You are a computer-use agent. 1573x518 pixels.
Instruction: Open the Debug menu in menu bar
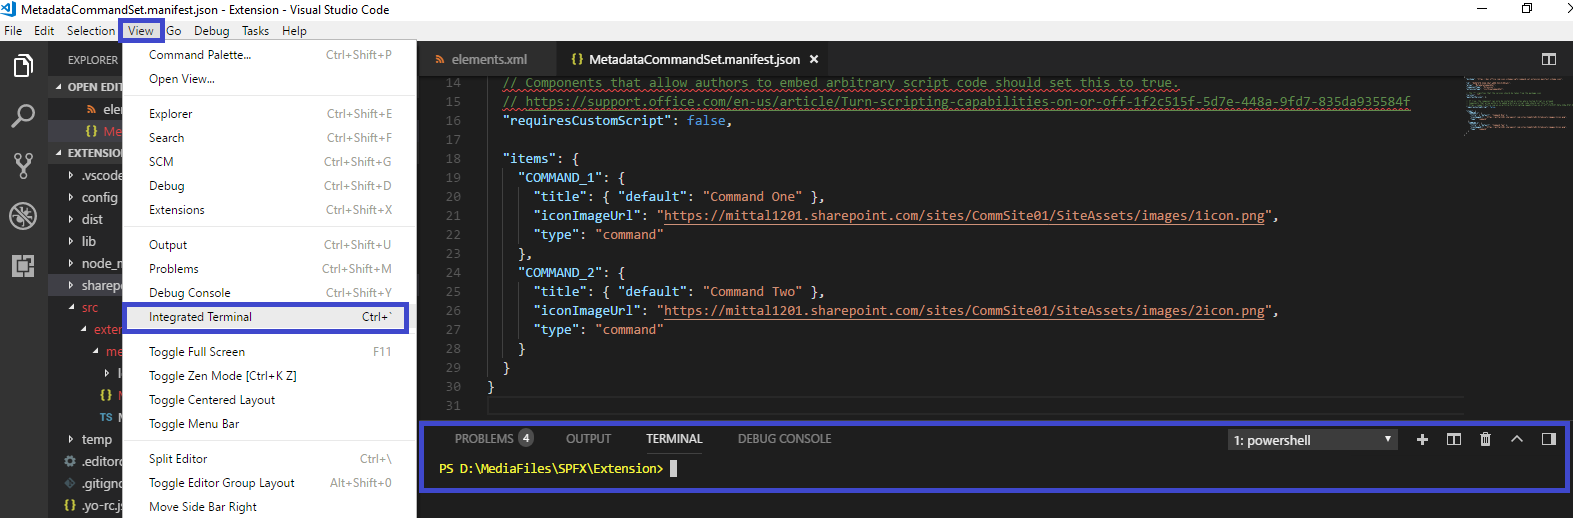point(211,31)
